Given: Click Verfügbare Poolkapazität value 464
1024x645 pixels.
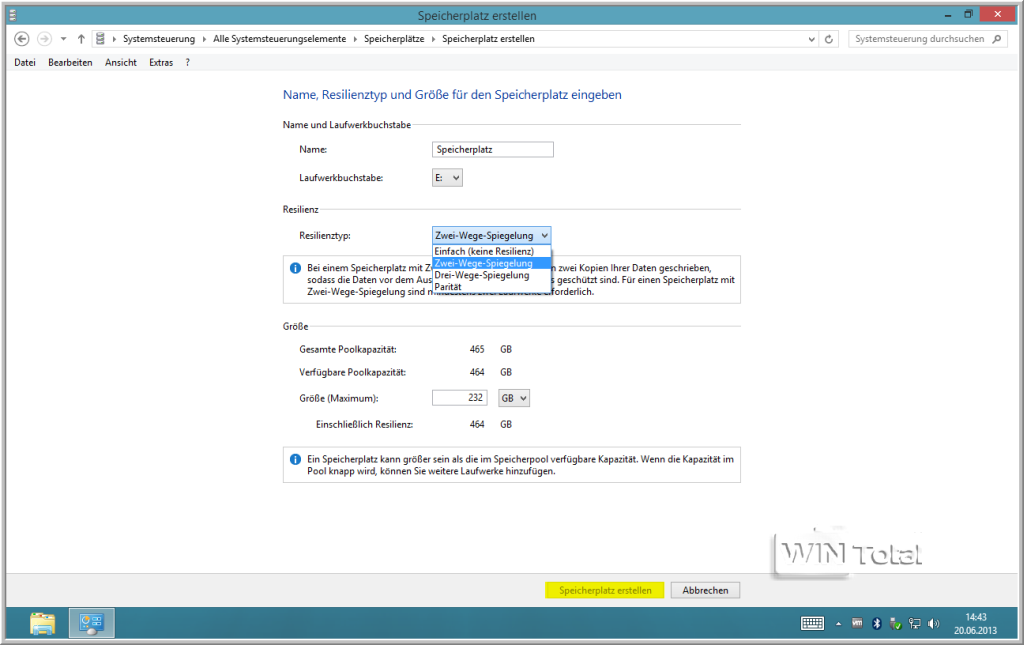Looking at the screenshot, I should (x=477, y=372).
